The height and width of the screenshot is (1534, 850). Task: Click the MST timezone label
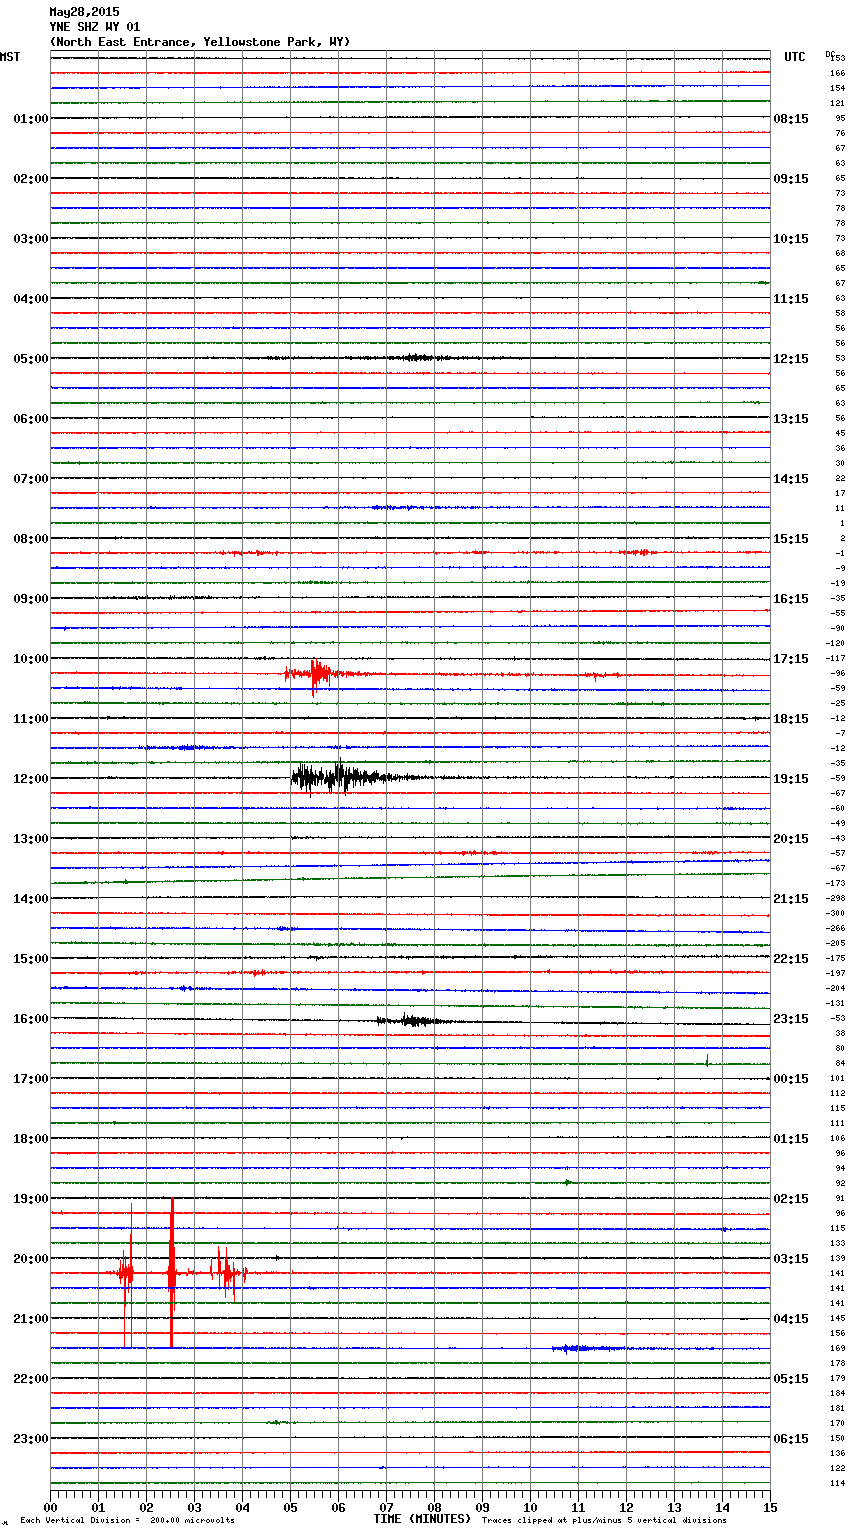[10, 57]
